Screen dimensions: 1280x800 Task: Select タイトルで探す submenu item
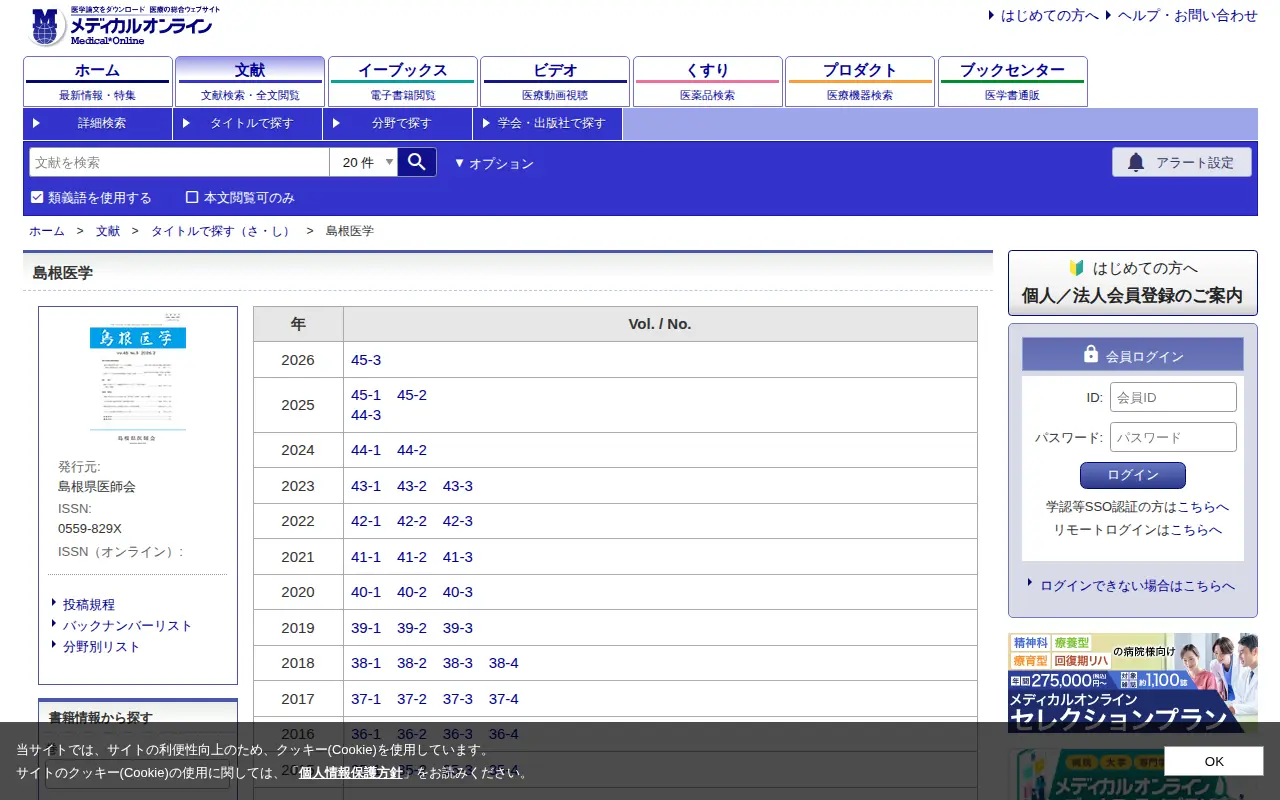(248, 123)
